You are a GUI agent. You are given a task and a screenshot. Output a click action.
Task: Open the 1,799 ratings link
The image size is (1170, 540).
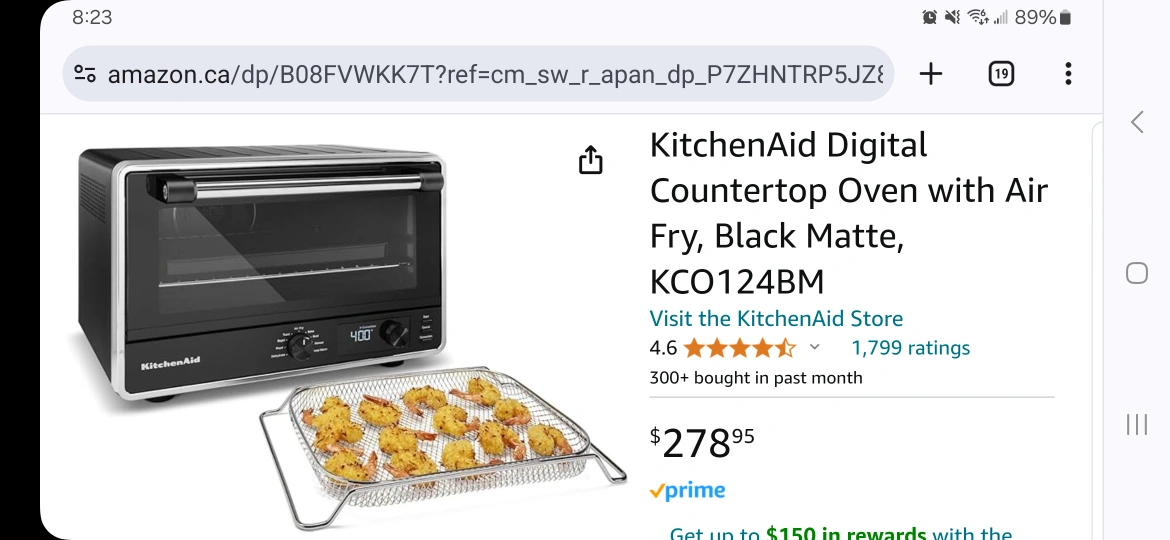pos(910,348)
